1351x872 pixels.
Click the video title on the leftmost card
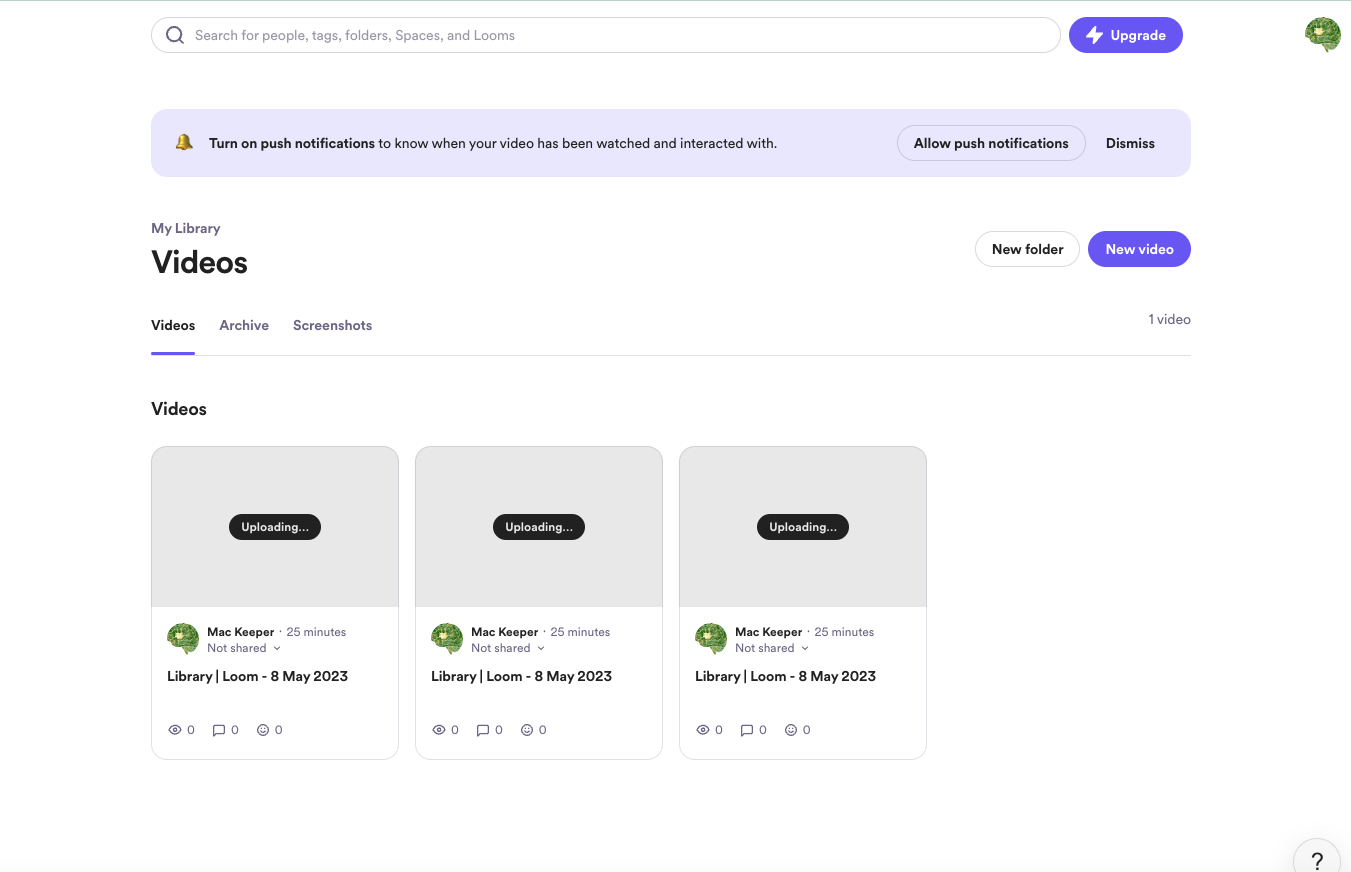(x=257, y=676)
